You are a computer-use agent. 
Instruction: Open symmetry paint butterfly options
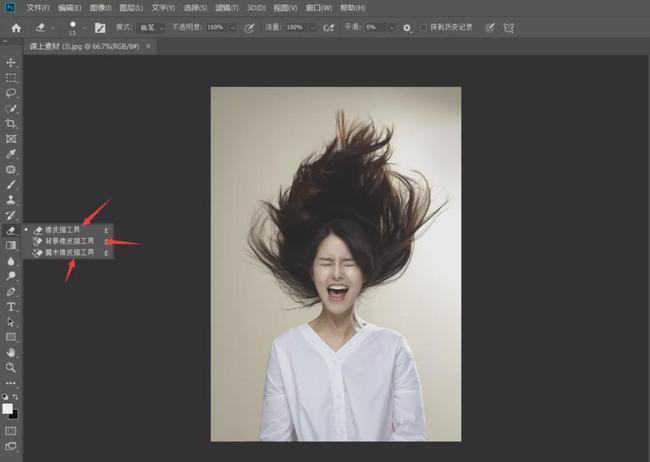tap(509, 28)
